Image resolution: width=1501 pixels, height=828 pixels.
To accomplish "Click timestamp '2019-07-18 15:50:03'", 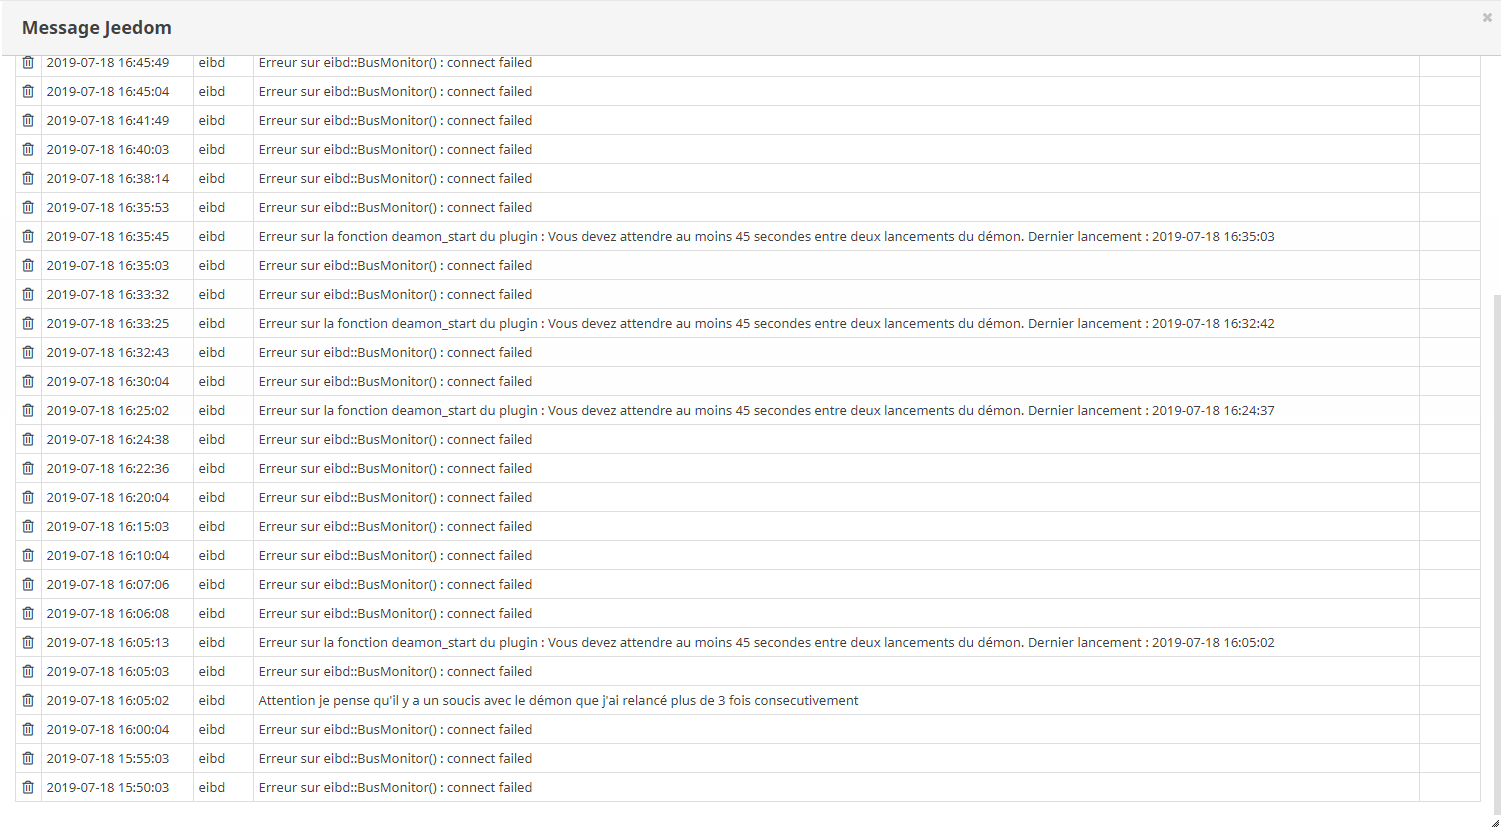I will click(108, 787).
